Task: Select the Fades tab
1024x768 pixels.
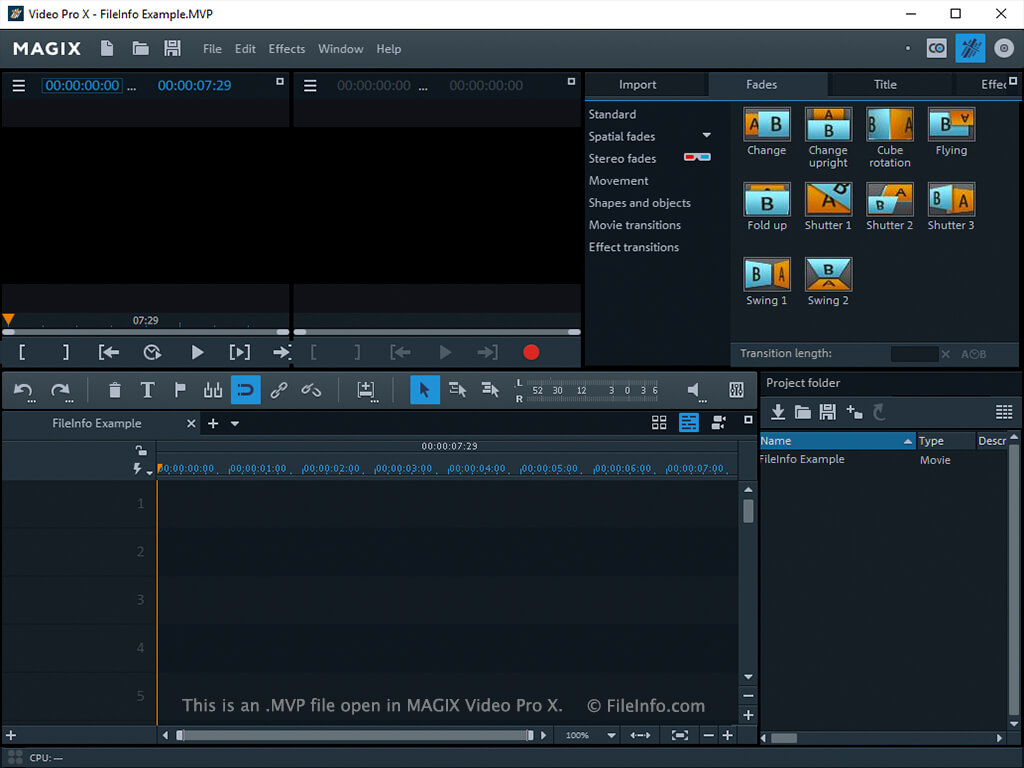Action: (x=761, y=84)
